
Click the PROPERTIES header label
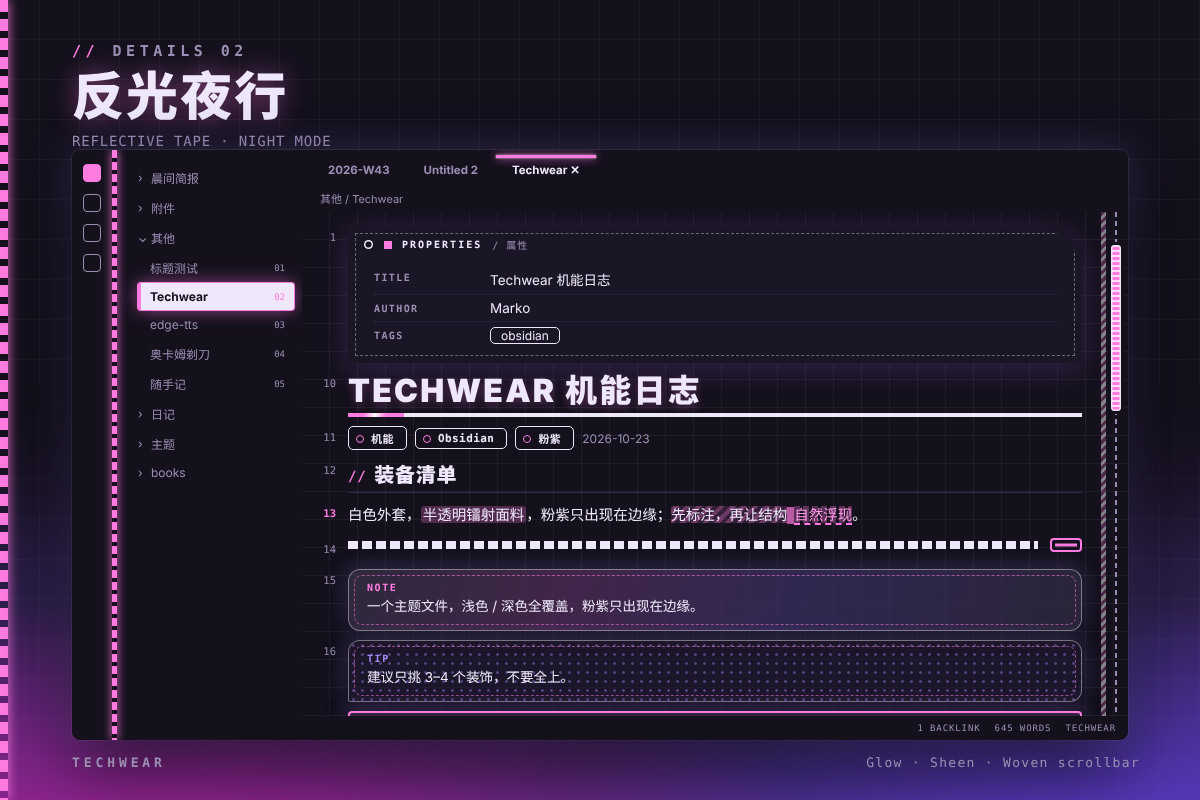441,245
